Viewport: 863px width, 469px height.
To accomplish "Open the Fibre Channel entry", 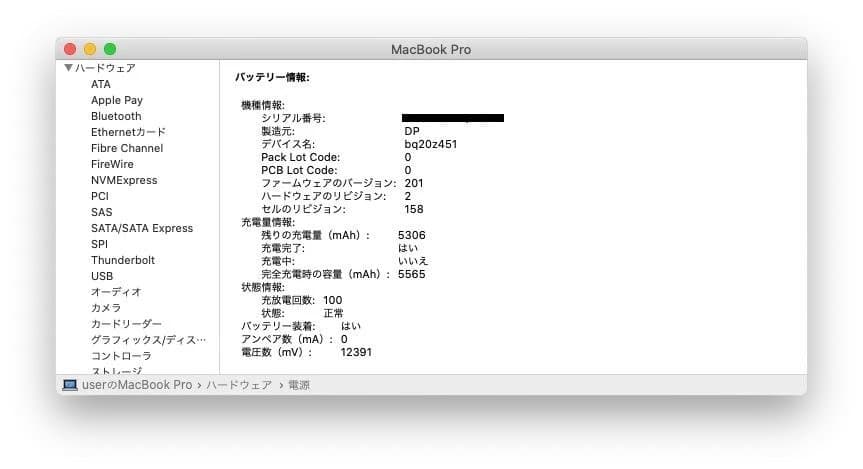I will point(127,148).
